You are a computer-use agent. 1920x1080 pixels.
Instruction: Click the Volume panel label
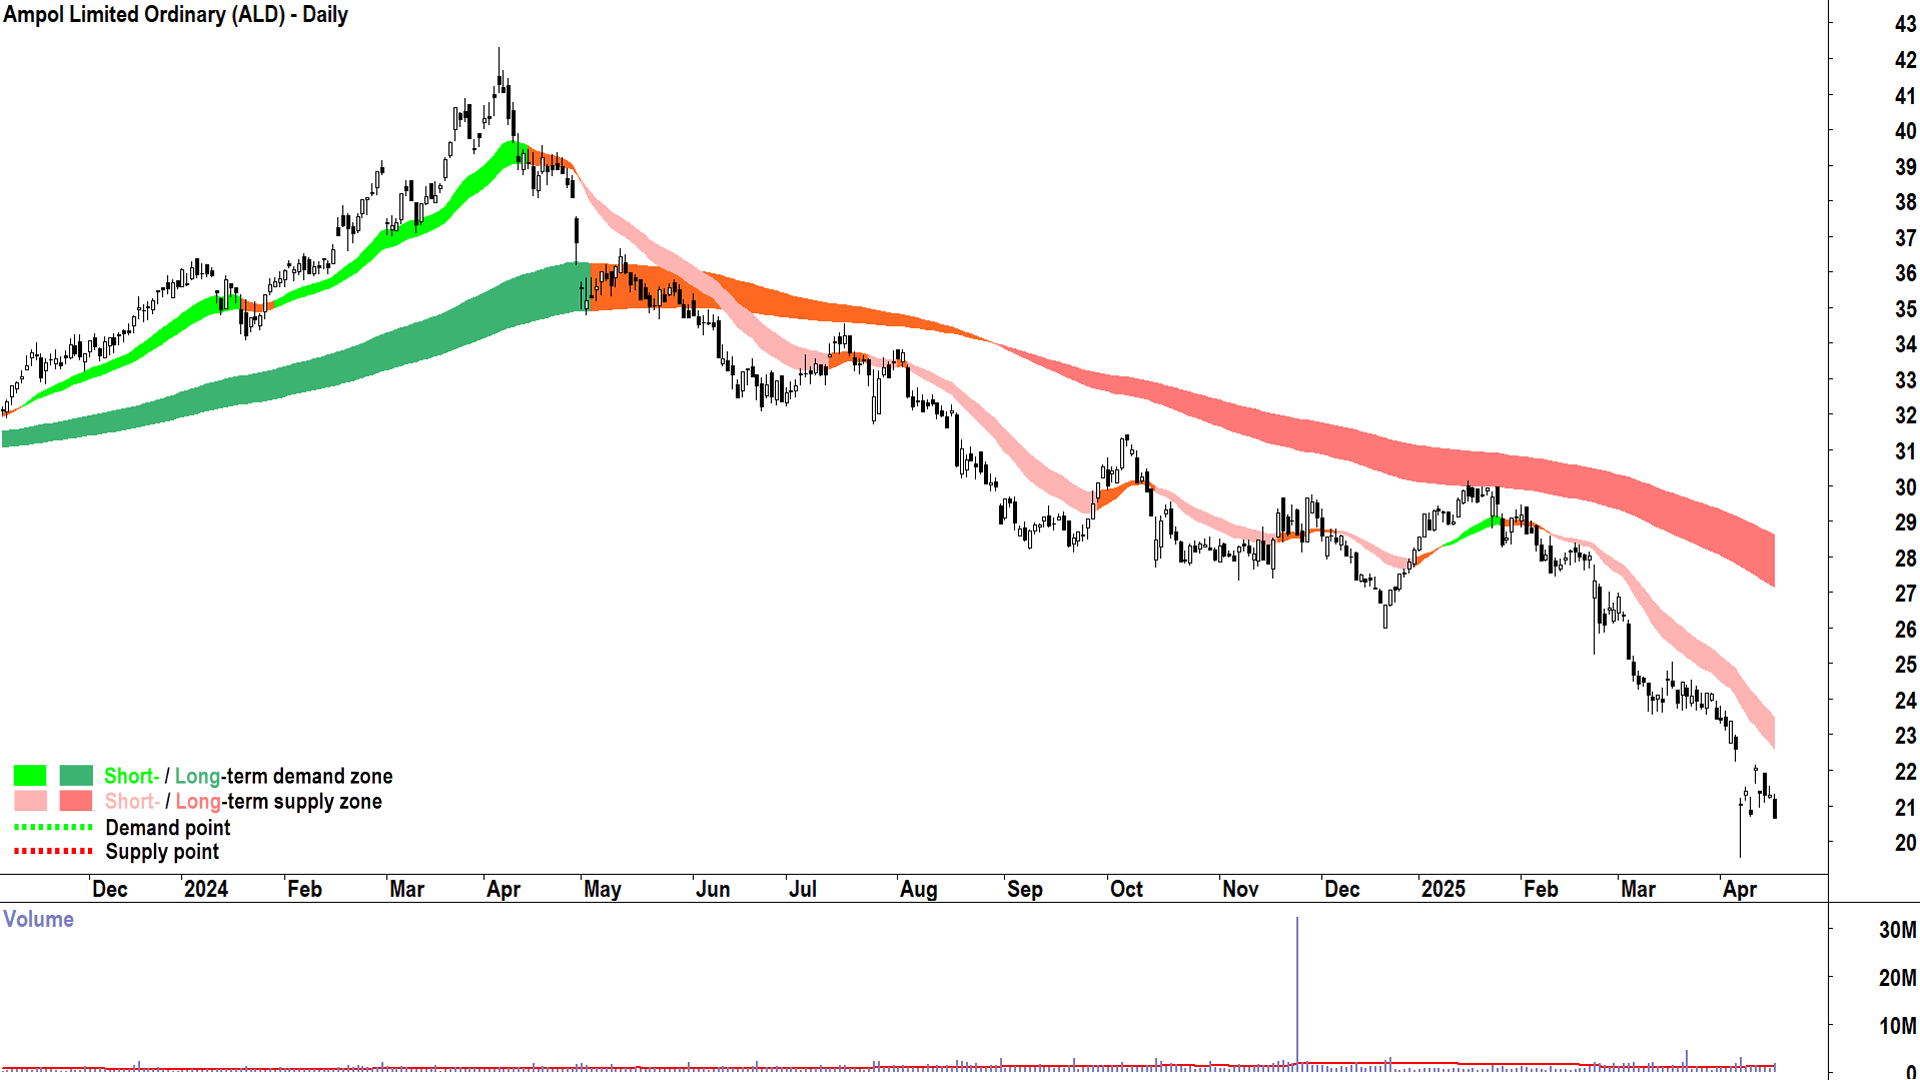pos(39,919)
